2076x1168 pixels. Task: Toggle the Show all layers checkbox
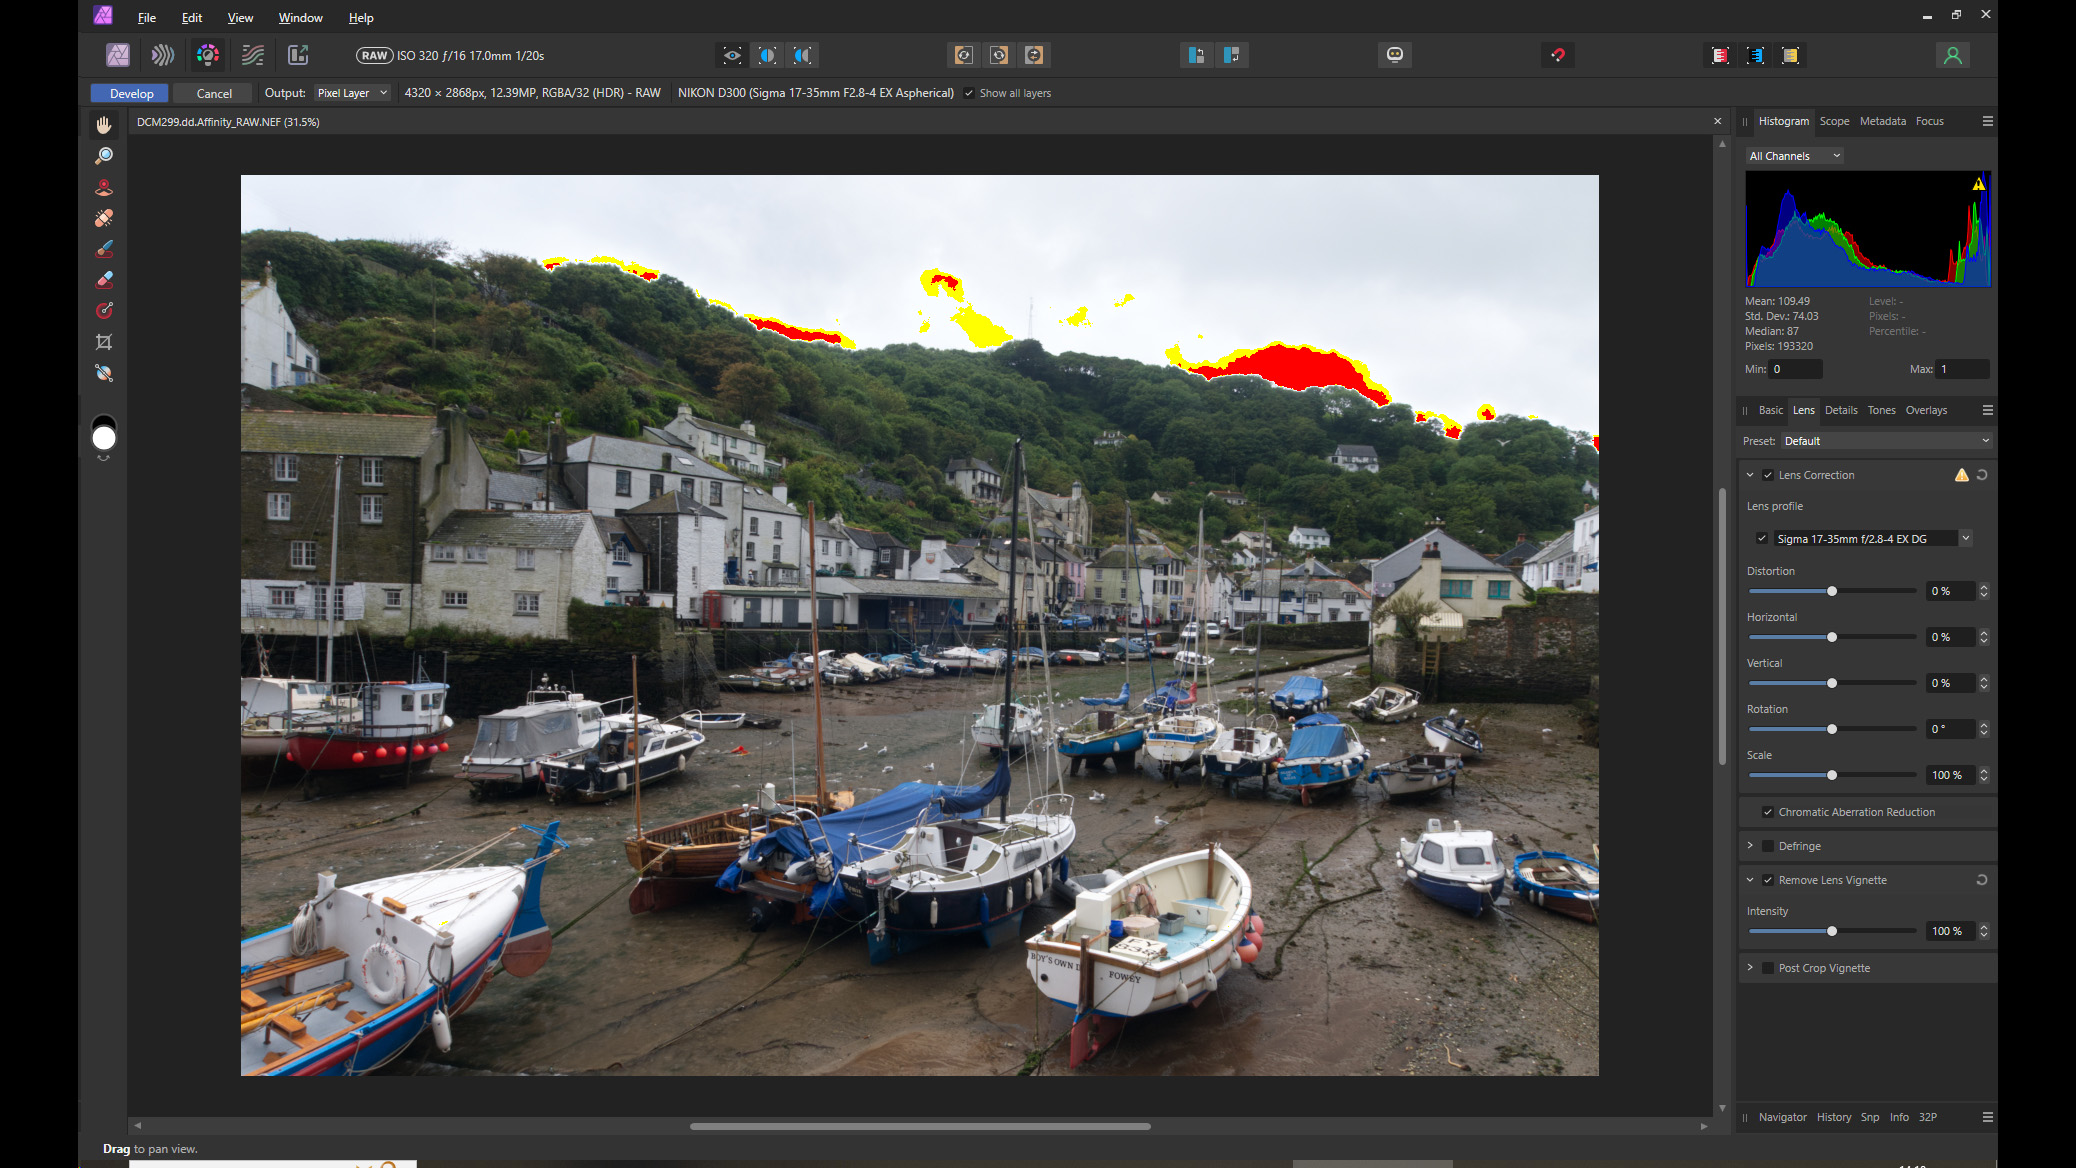968,93
